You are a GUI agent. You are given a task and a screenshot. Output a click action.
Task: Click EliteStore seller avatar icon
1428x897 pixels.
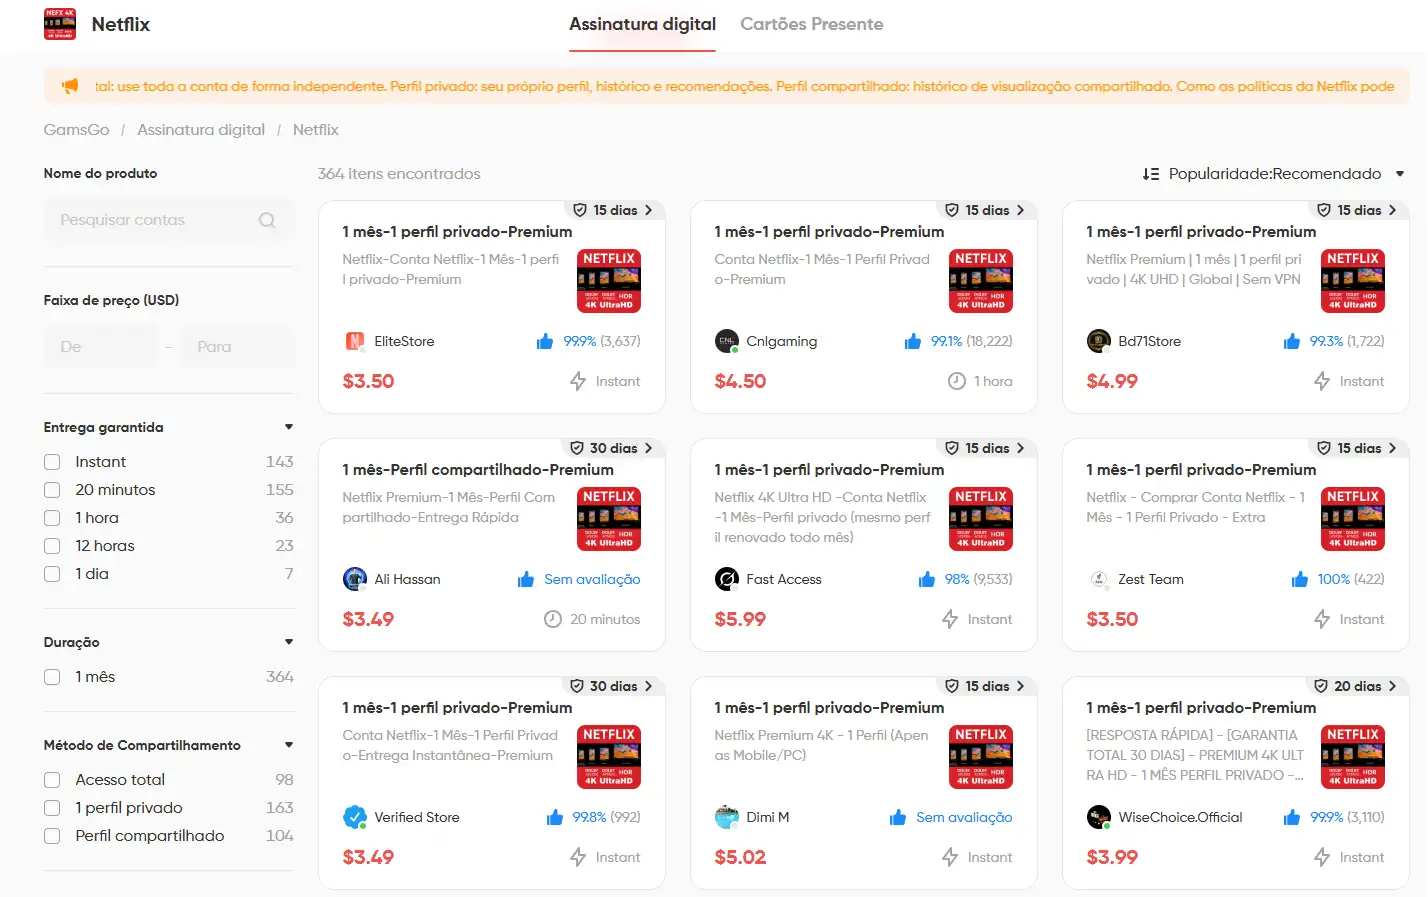[x=354, y=341]
